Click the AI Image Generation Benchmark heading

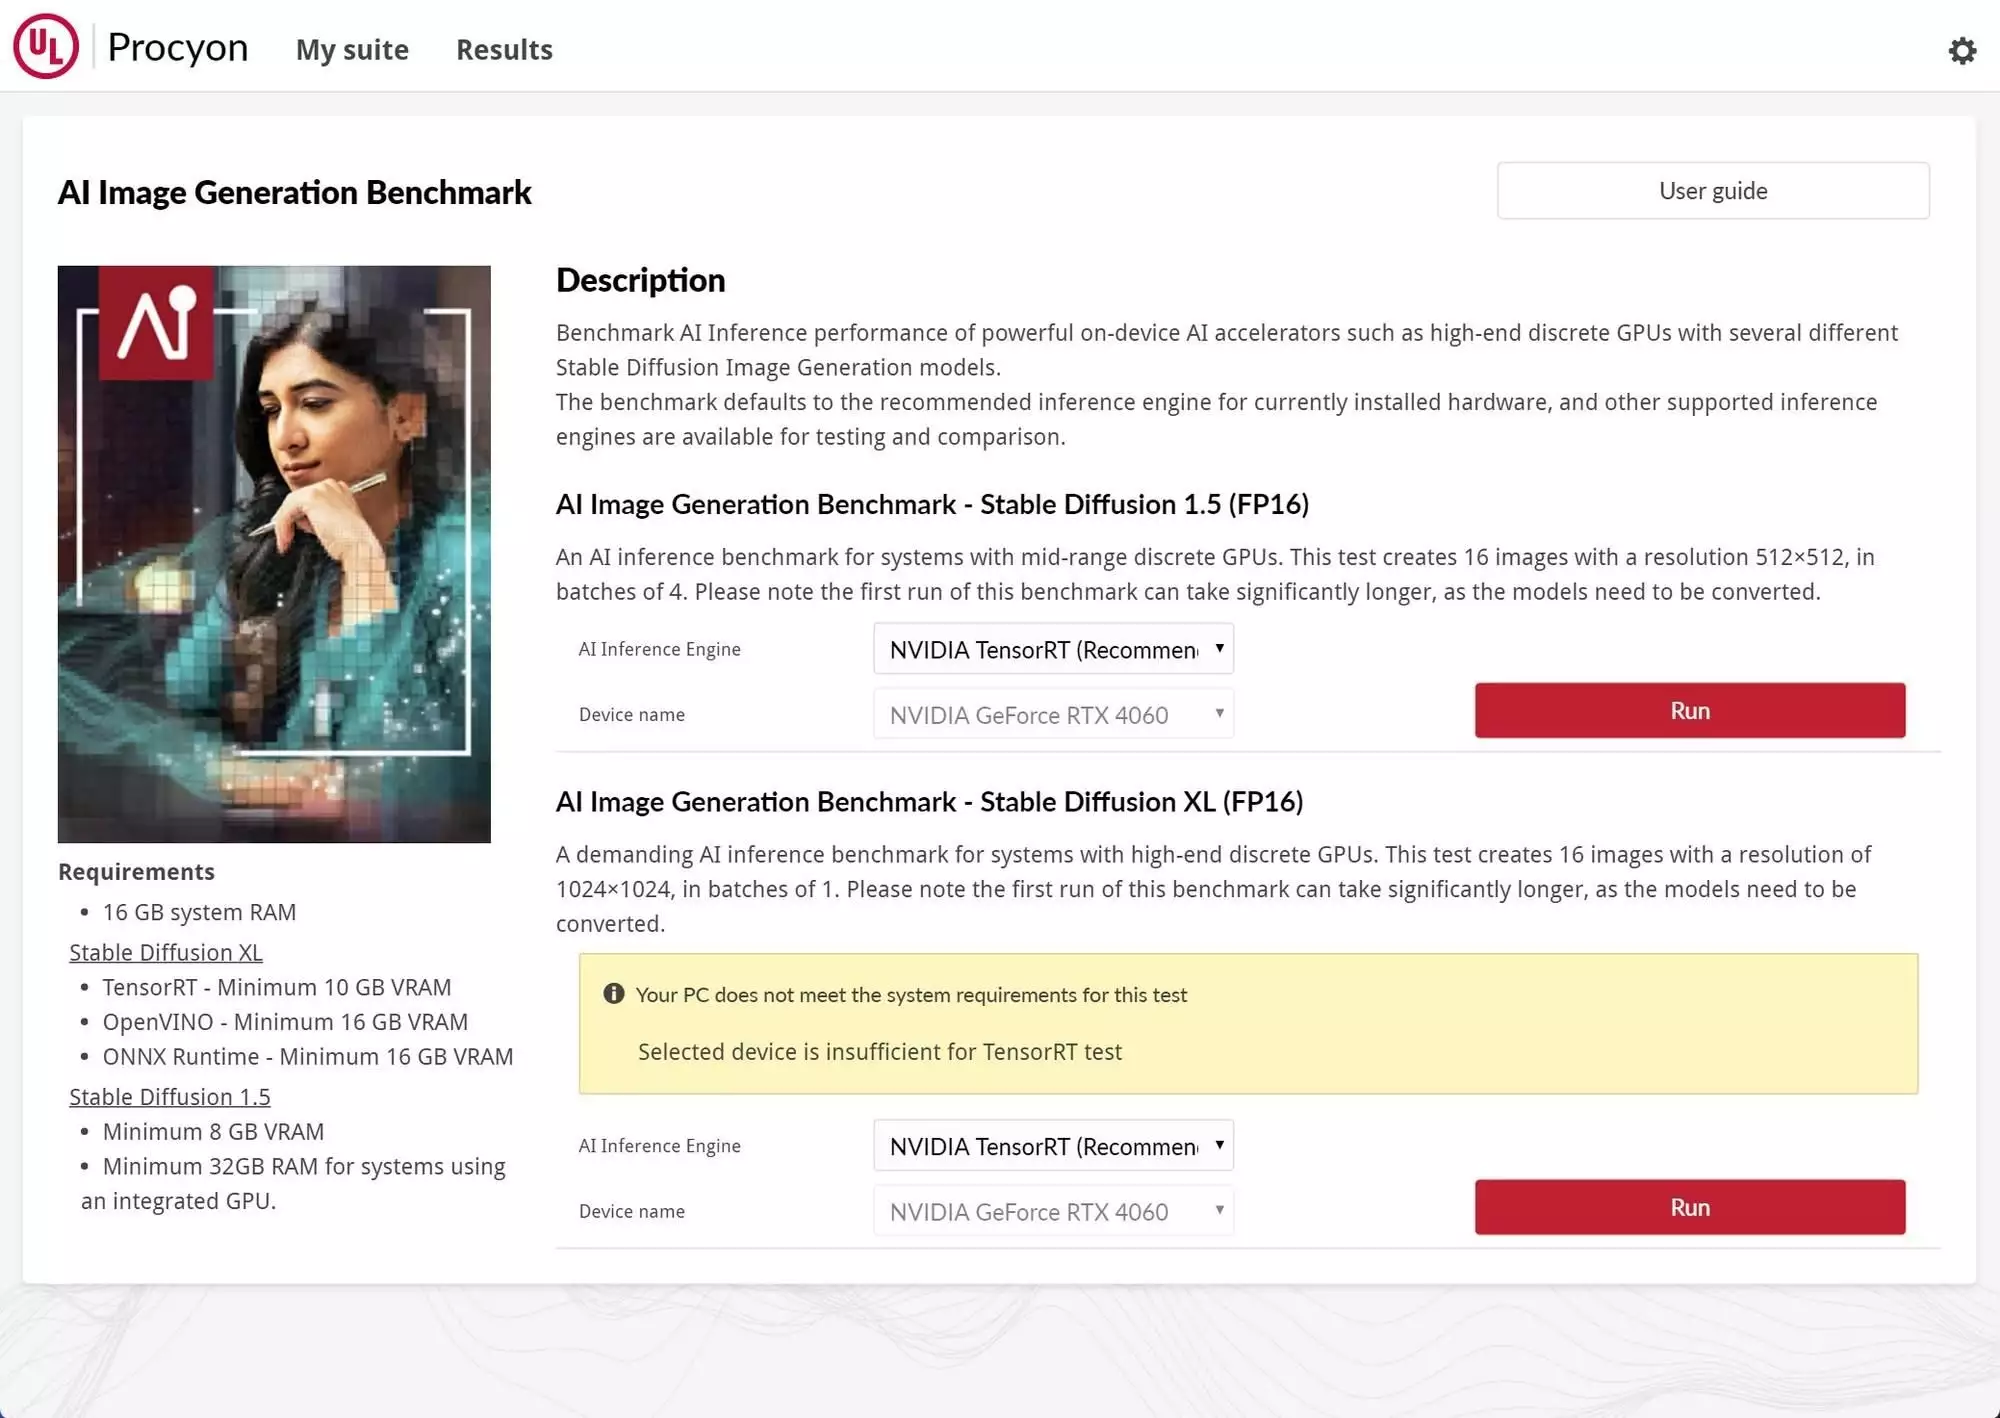[295, 192]
